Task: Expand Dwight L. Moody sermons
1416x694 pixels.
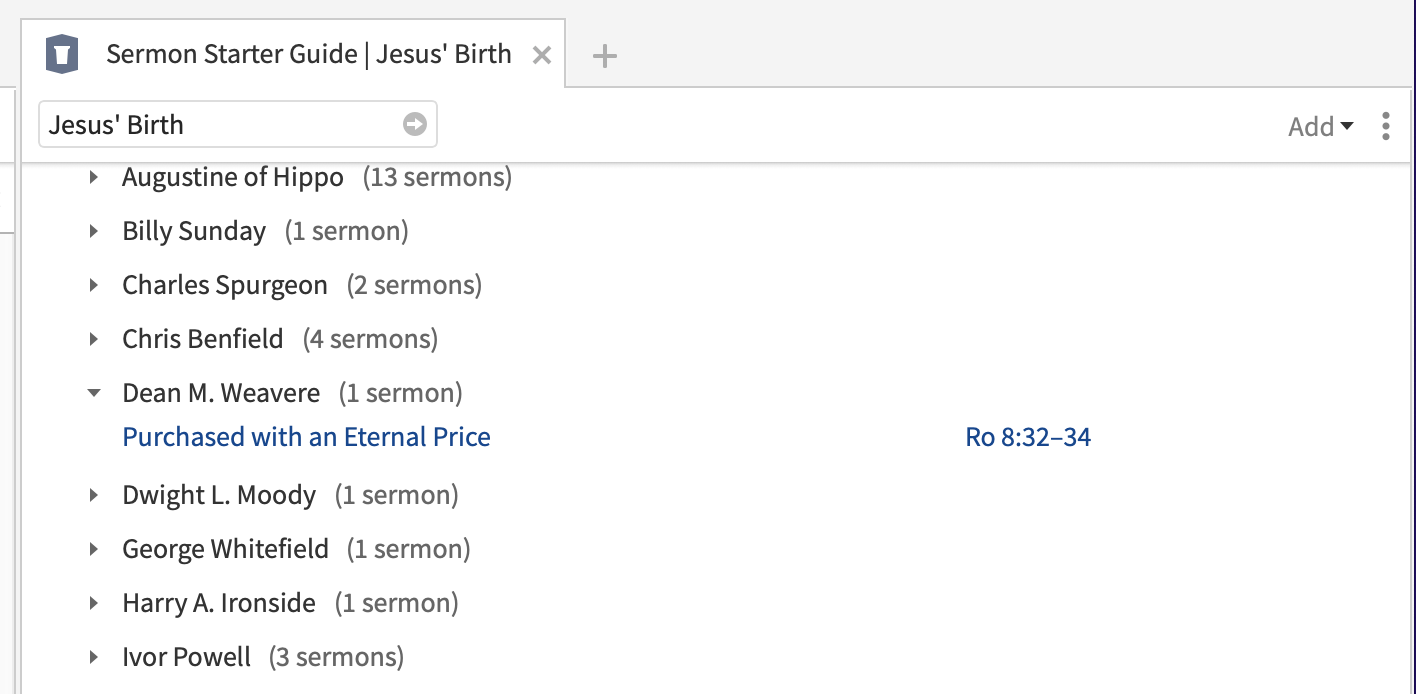Action: pyautogui.click(x=94, y=495)
